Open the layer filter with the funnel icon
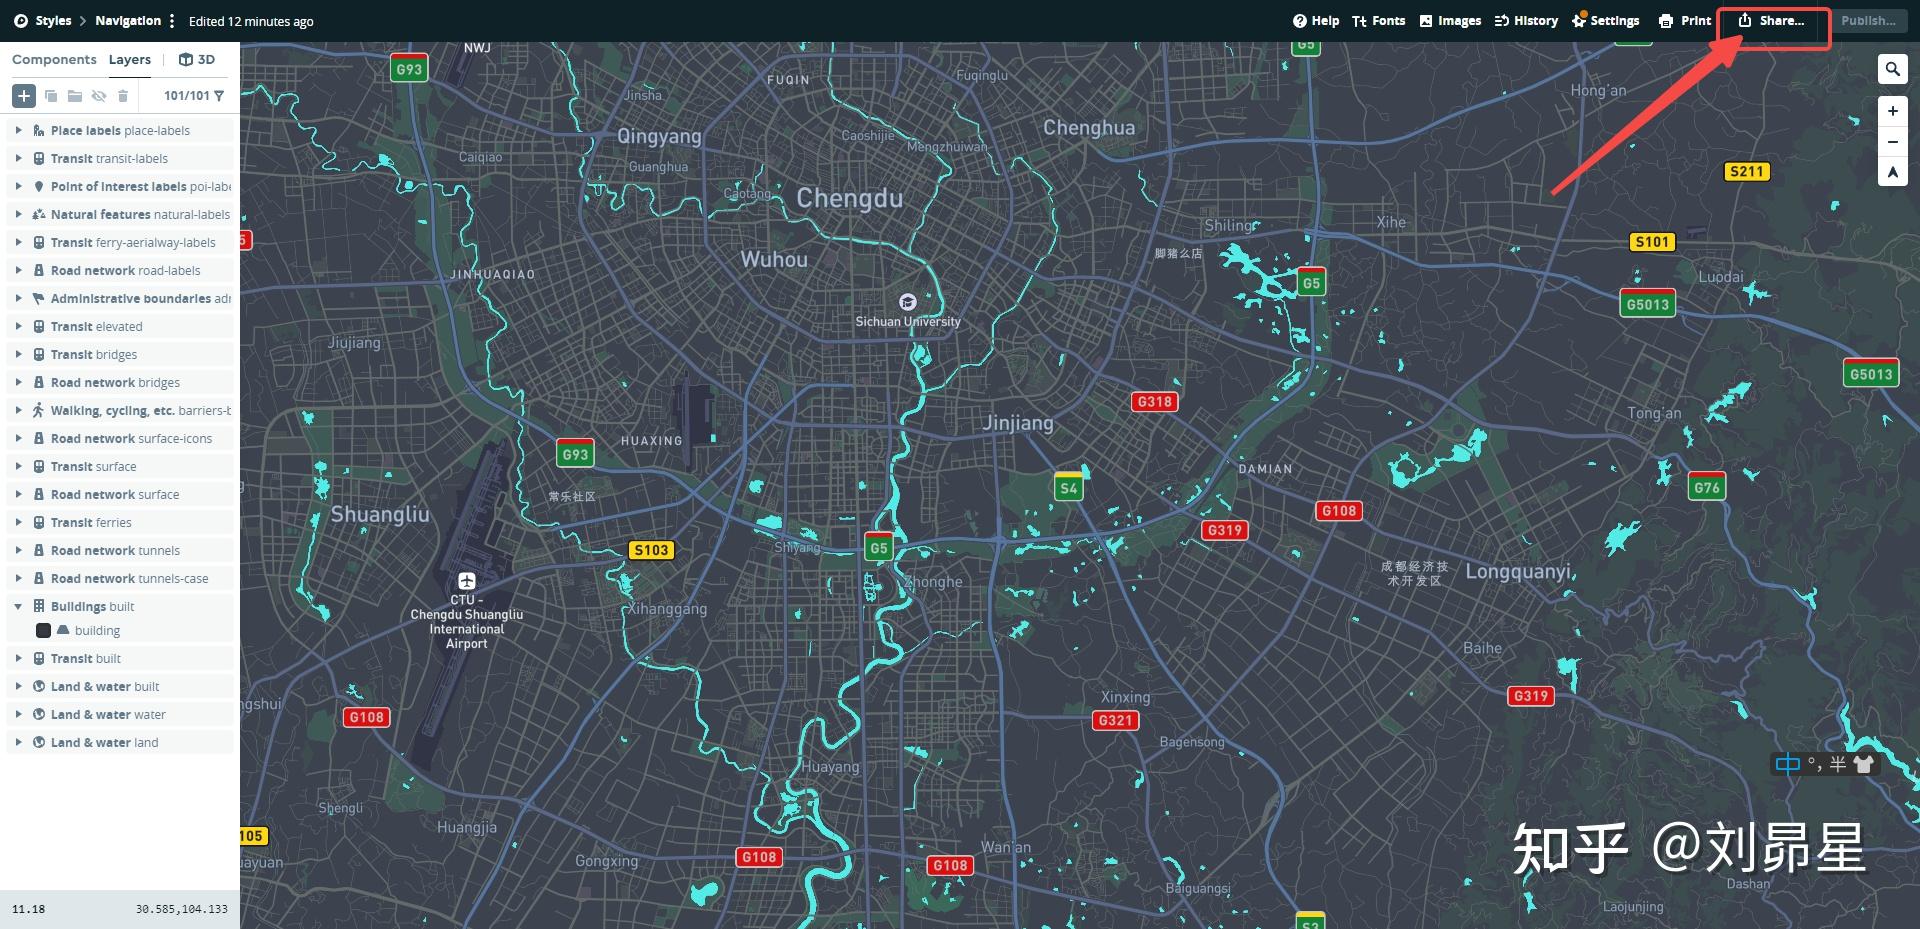This screenshot has height=929, width=1920. pyautogui.click(x=221, y=96)
